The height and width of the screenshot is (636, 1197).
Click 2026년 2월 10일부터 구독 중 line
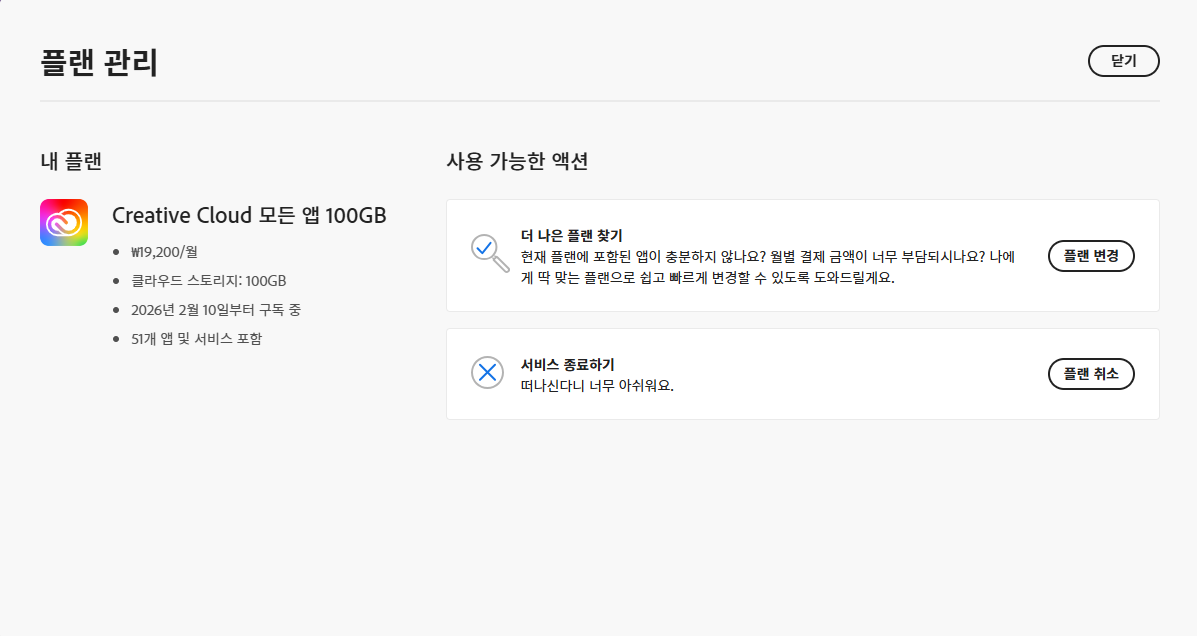point(216,310)
